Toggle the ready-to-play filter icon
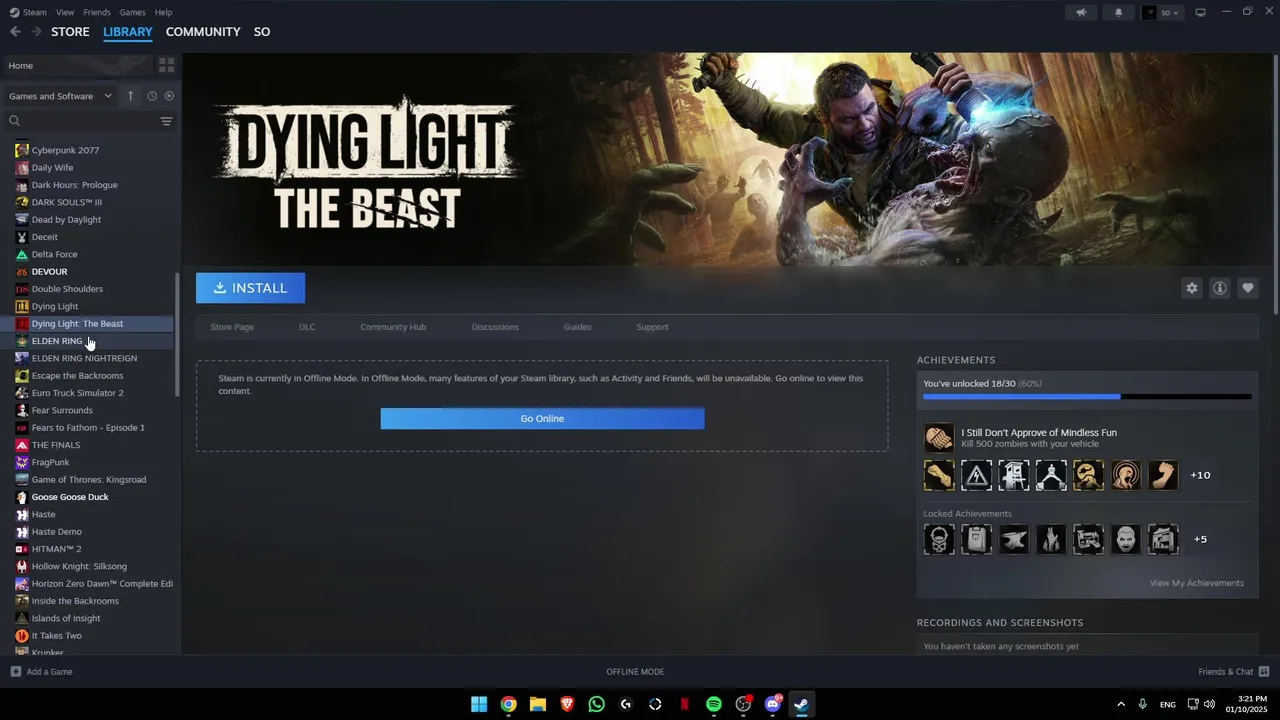This screenshot has height=720, width=1280. coord(169,96)
